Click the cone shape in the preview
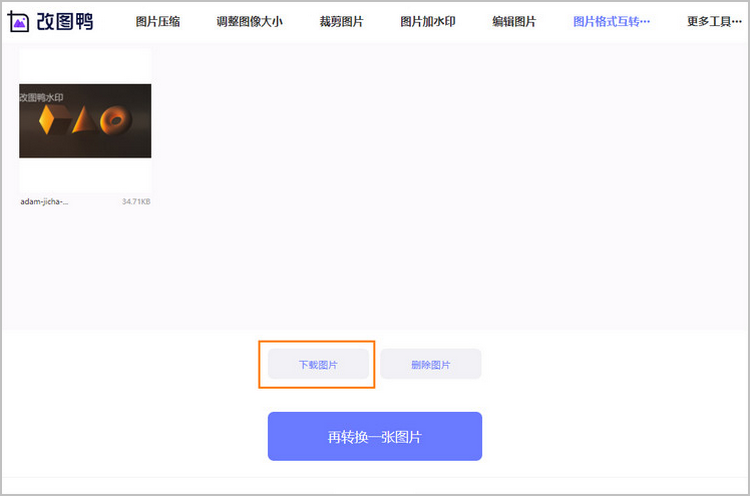 83,121
